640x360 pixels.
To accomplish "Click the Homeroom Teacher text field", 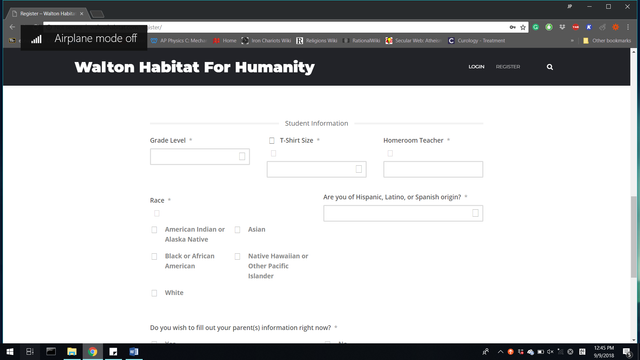I will click(433, 169).
